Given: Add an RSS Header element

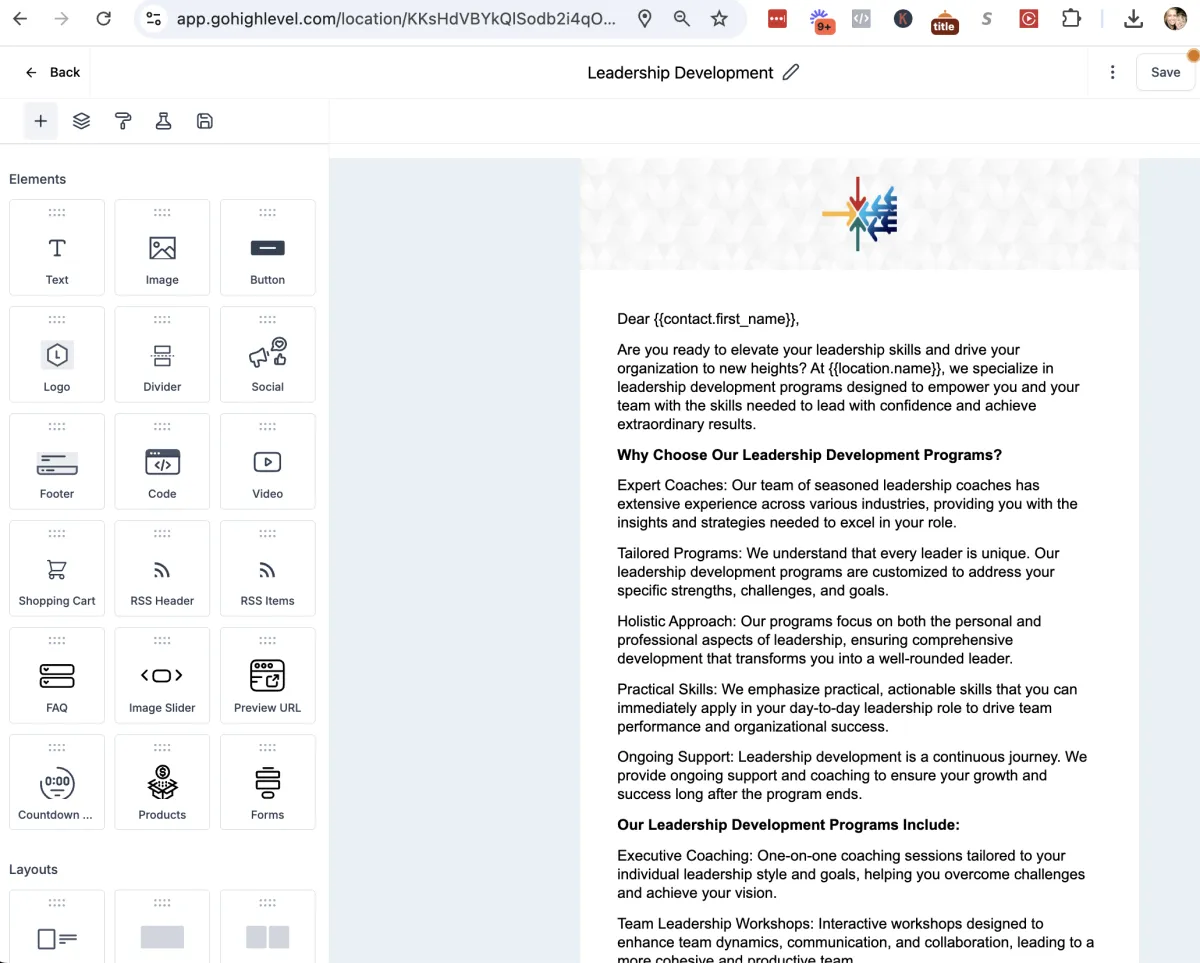Looking at the screenshot, I should [162, 568].
